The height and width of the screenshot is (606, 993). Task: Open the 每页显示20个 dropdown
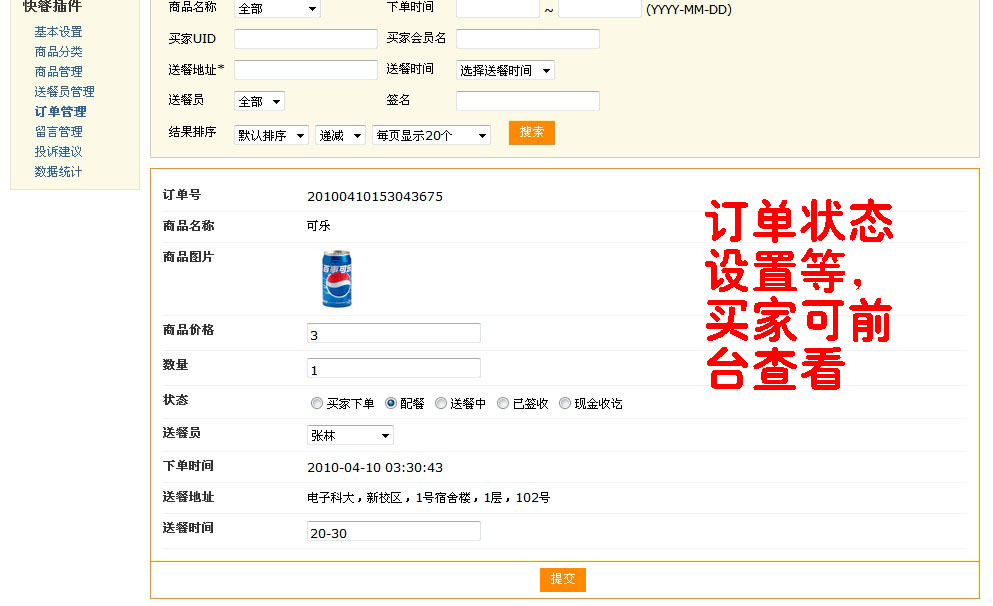pos(431,135)
